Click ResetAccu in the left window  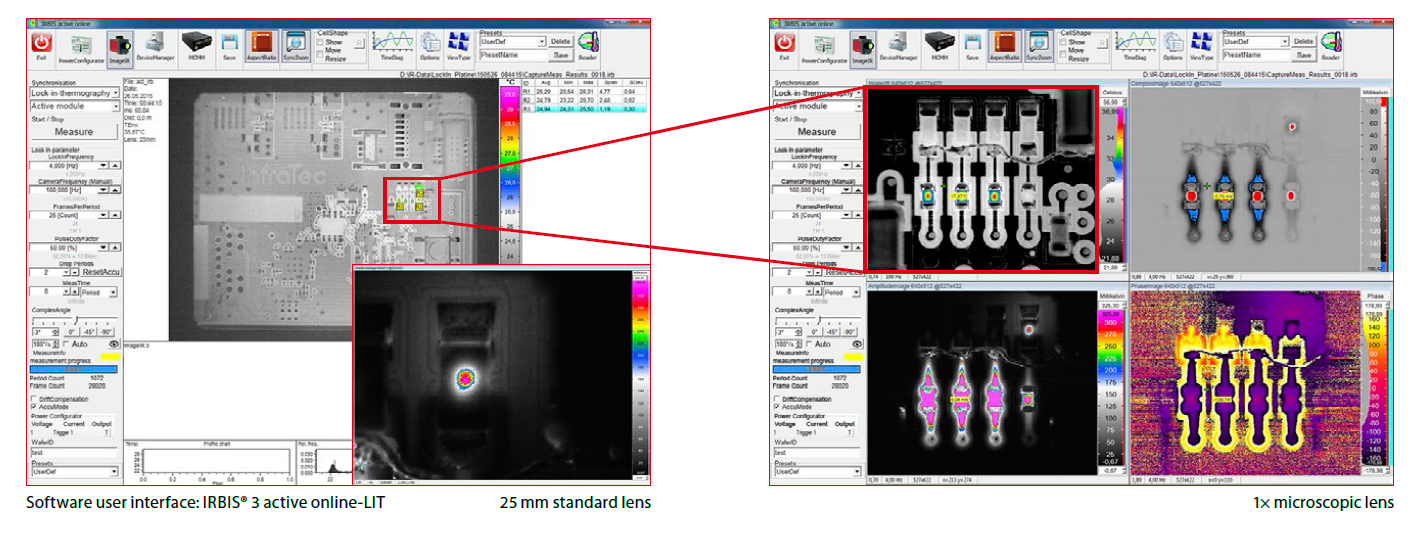(x=99, y=272)
